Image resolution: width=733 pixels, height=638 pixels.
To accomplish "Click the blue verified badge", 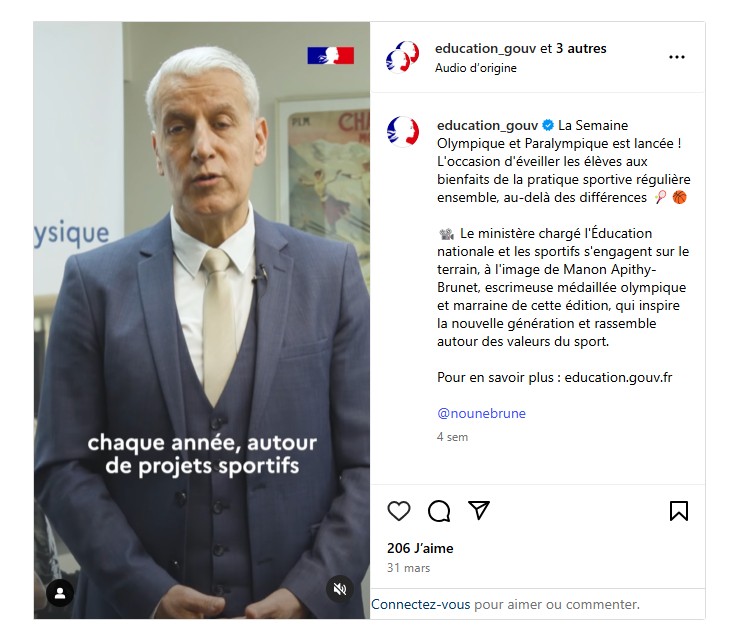I will click(548, 125).
